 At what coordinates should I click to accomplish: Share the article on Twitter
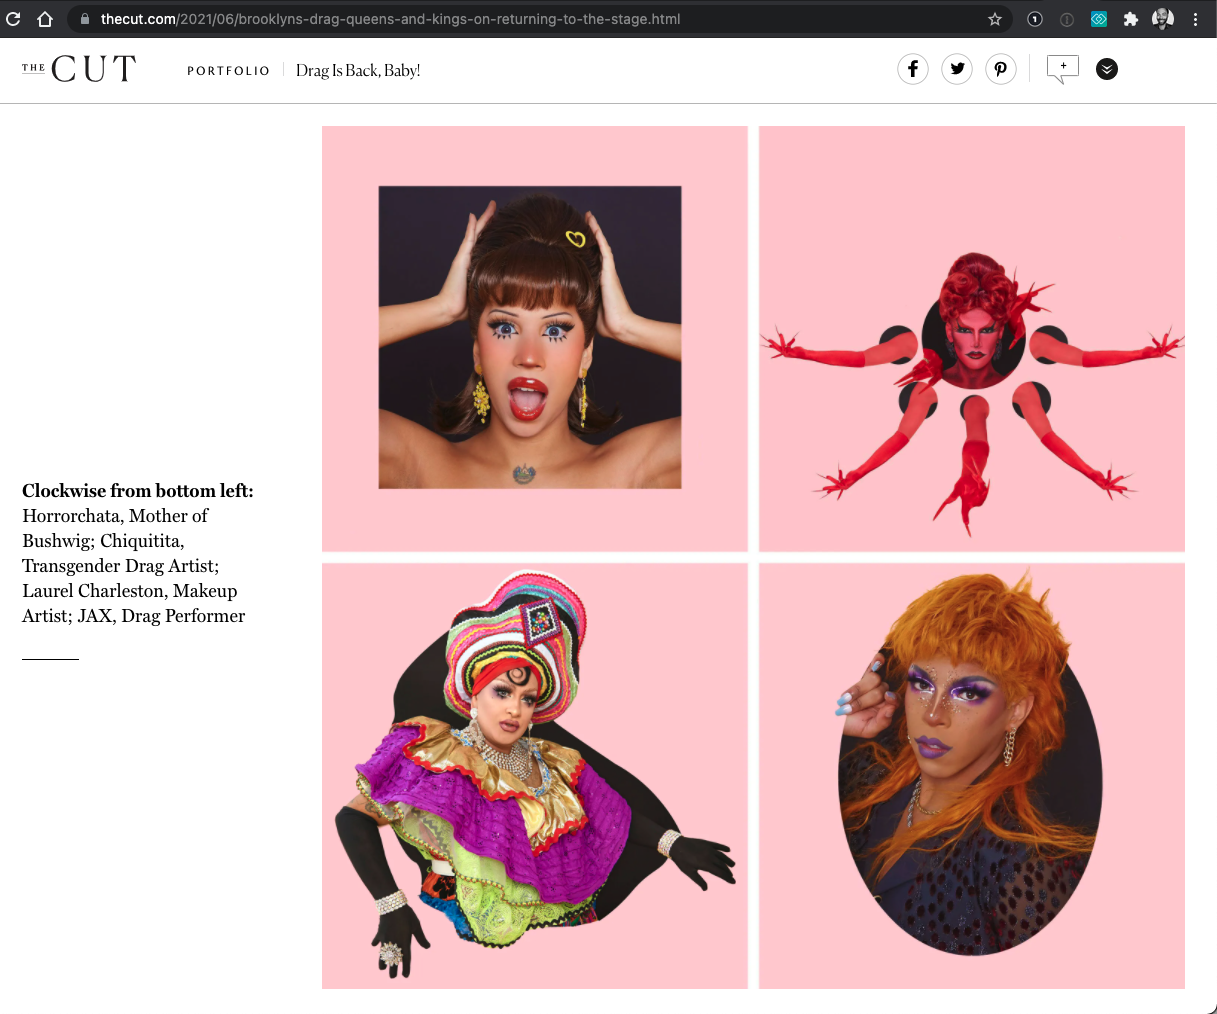(956, 69)
